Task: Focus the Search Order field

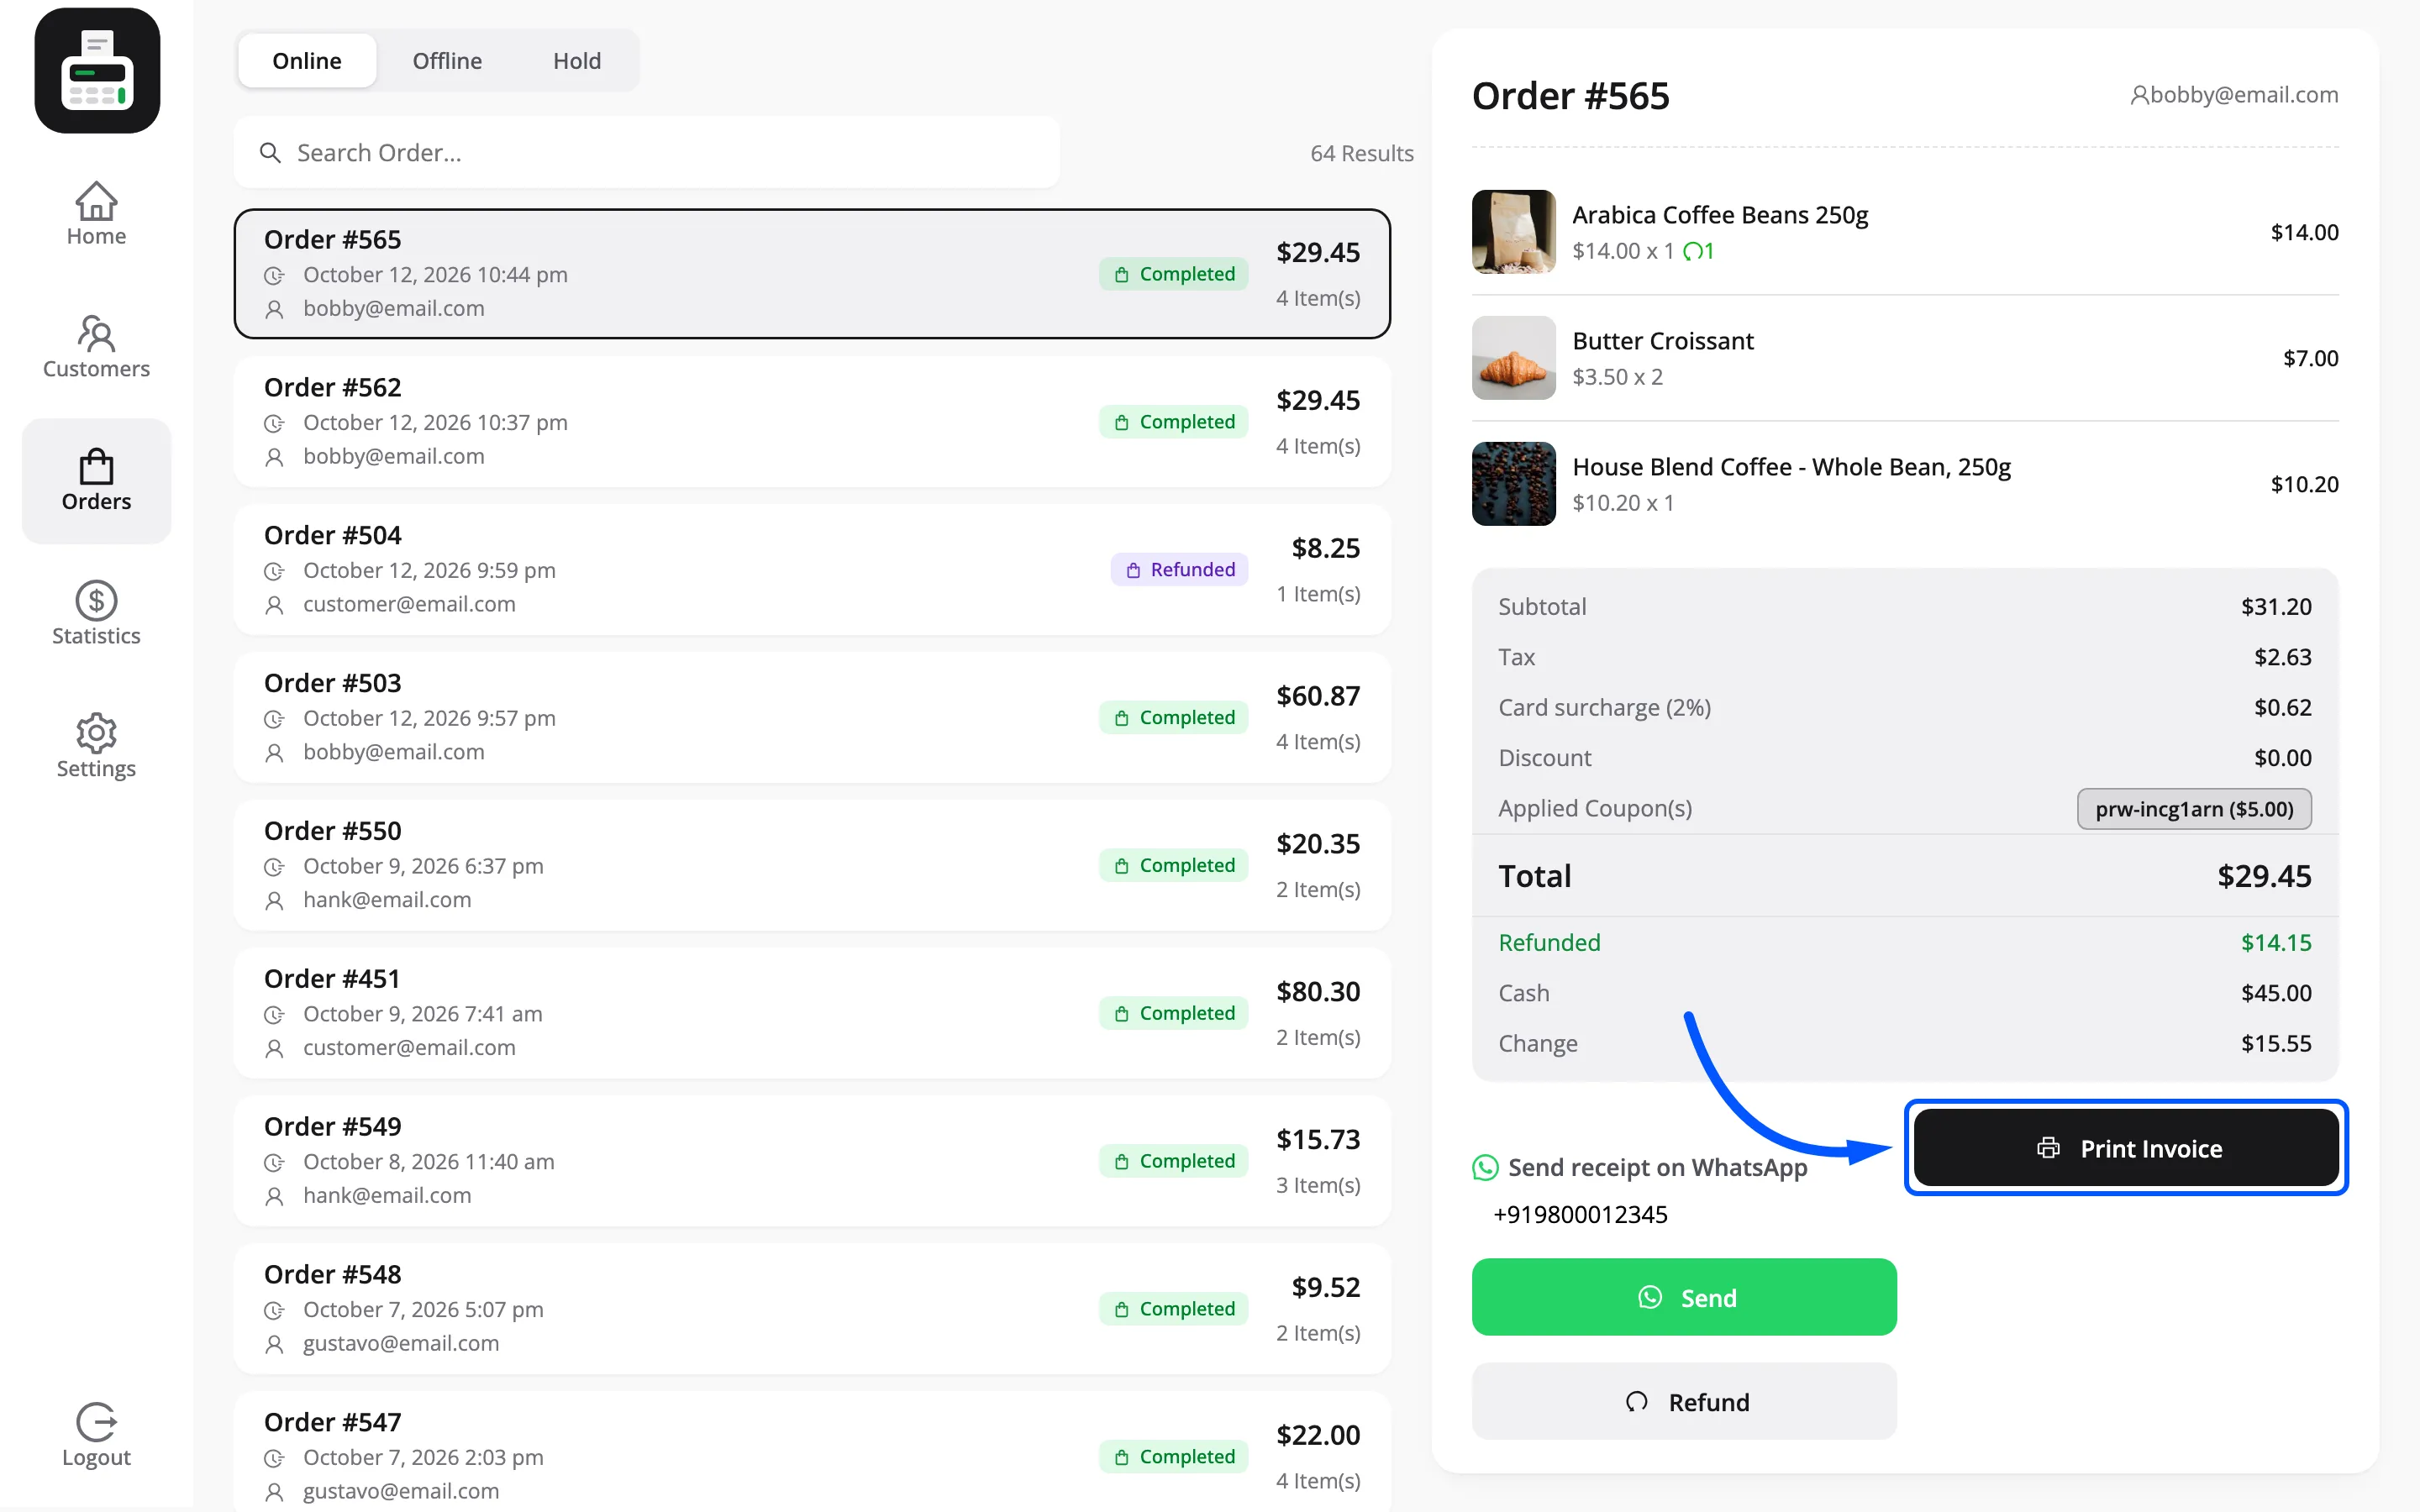Action: coord(647,153)
